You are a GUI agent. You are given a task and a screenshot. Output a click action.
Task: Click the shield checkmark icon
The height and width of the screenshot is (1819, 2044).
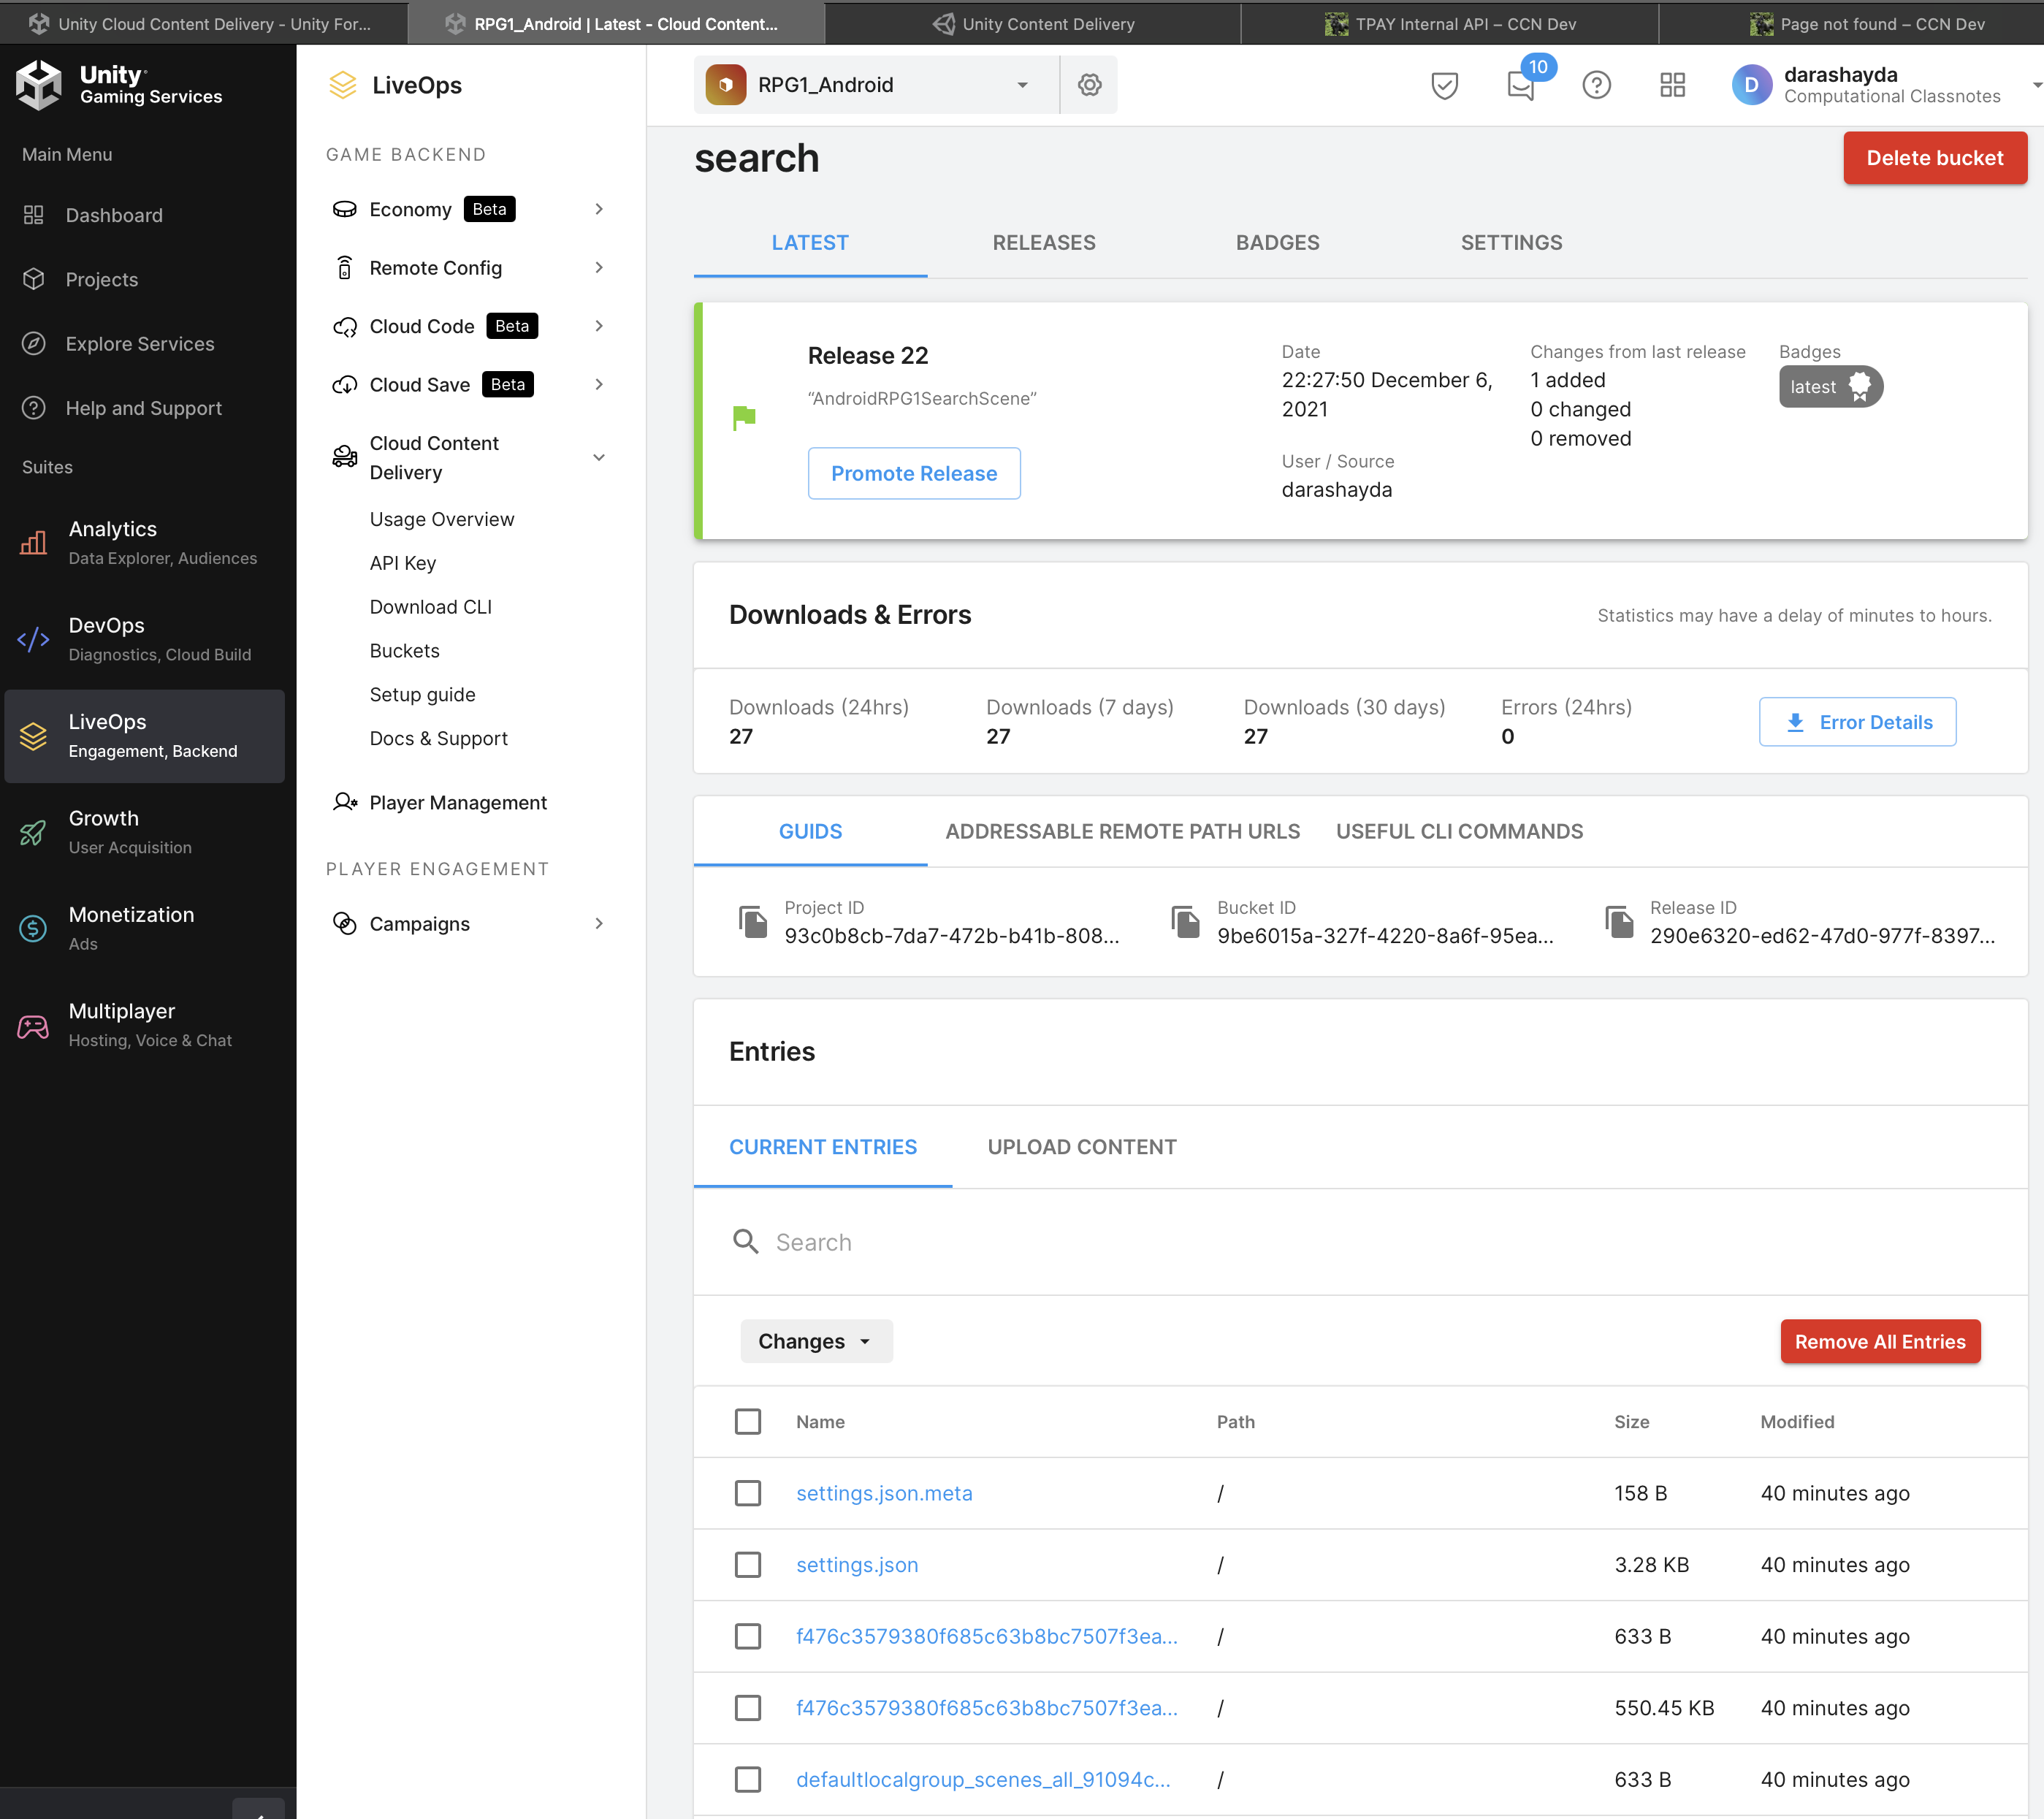(1444, 85)
